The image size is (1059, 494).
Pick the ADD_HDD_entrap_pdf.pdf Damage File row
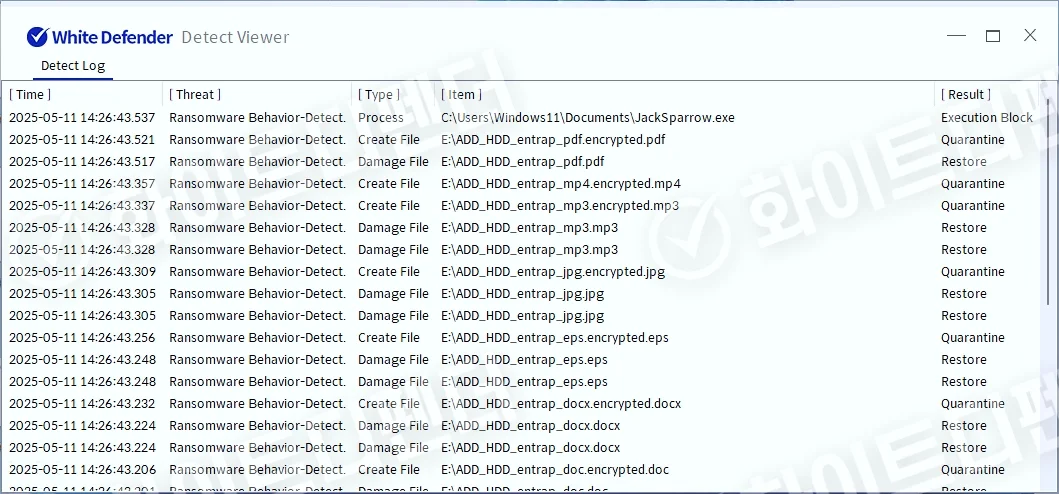(522, 162)
